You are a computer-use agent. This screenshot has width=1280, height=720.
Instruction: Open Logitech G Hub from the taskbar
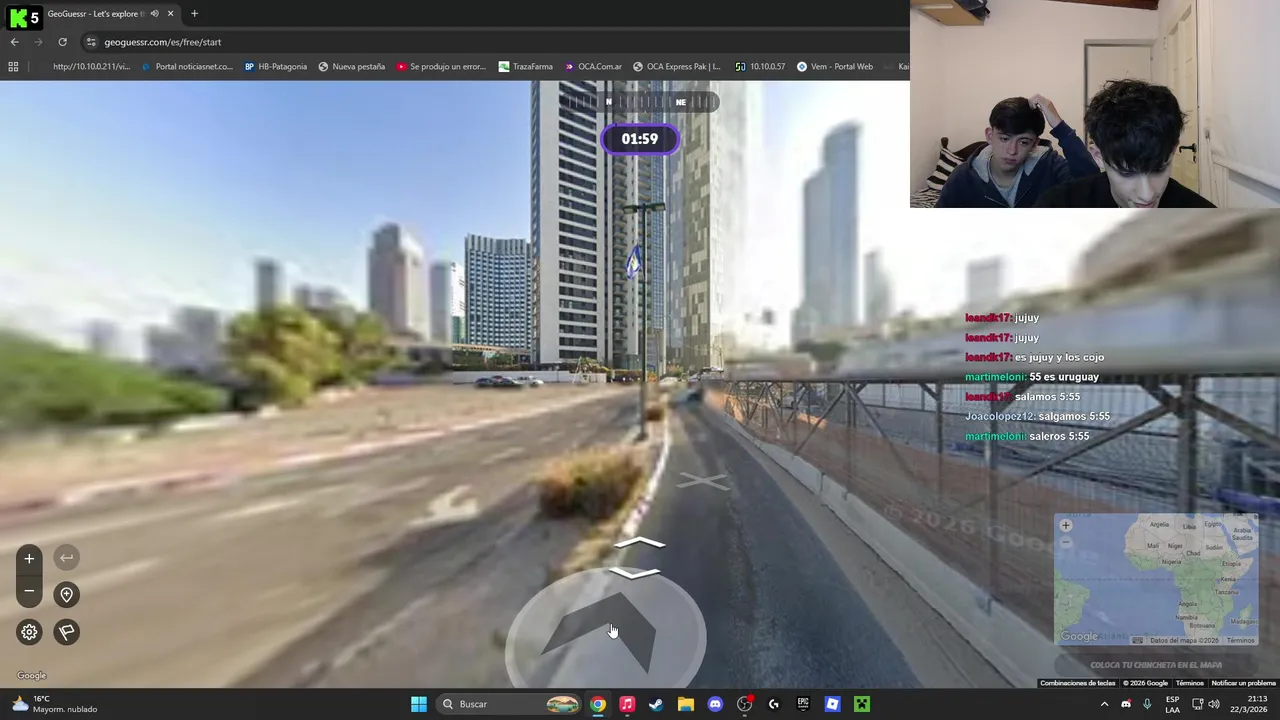773,704
